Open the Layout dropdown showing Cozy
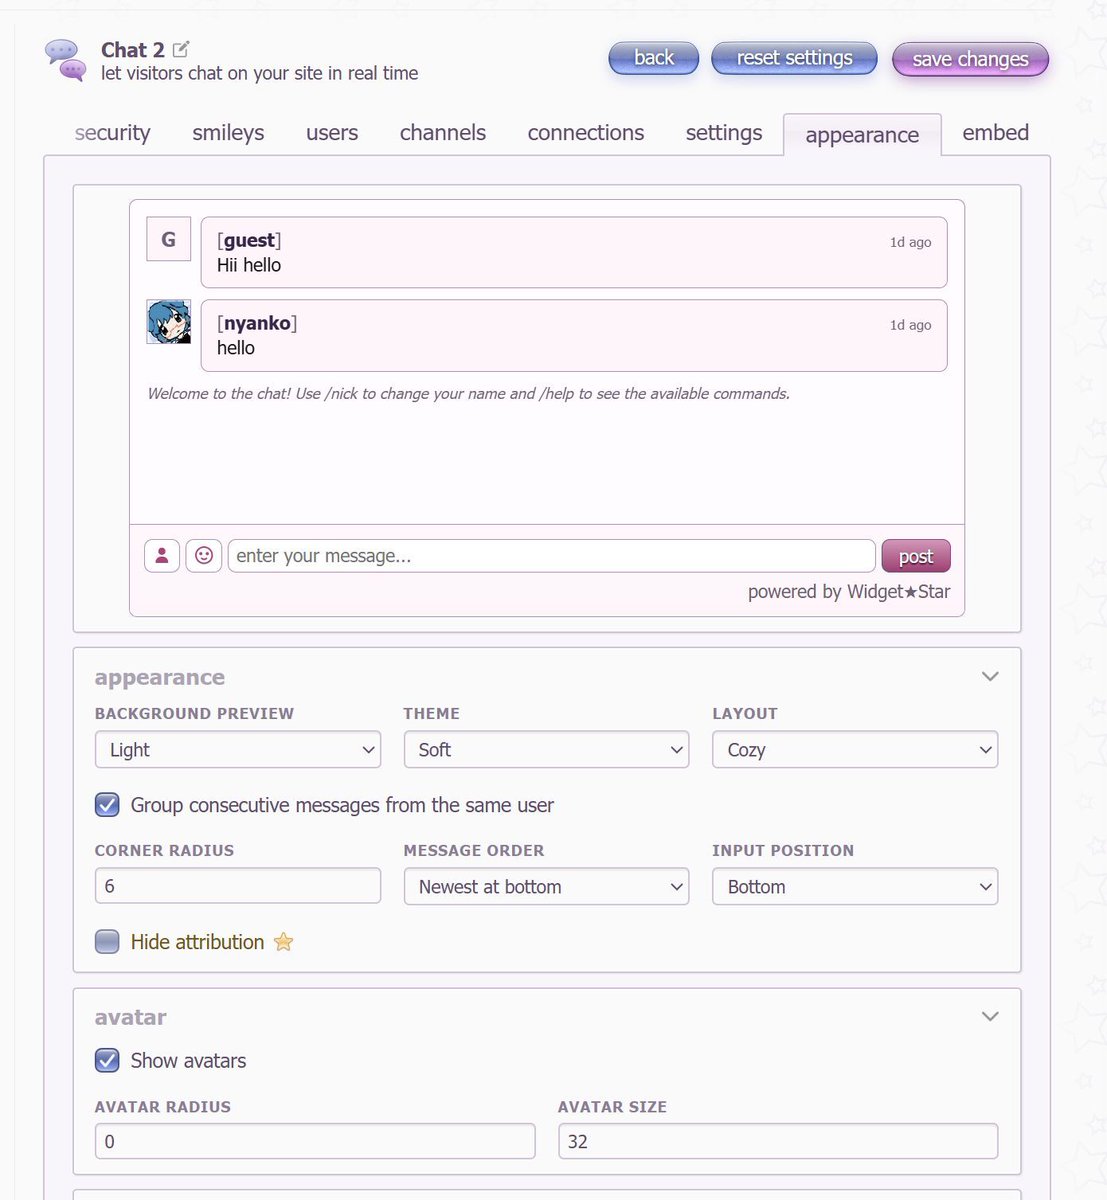The width and height of the screenshot is (1107, 1200). 855,750
